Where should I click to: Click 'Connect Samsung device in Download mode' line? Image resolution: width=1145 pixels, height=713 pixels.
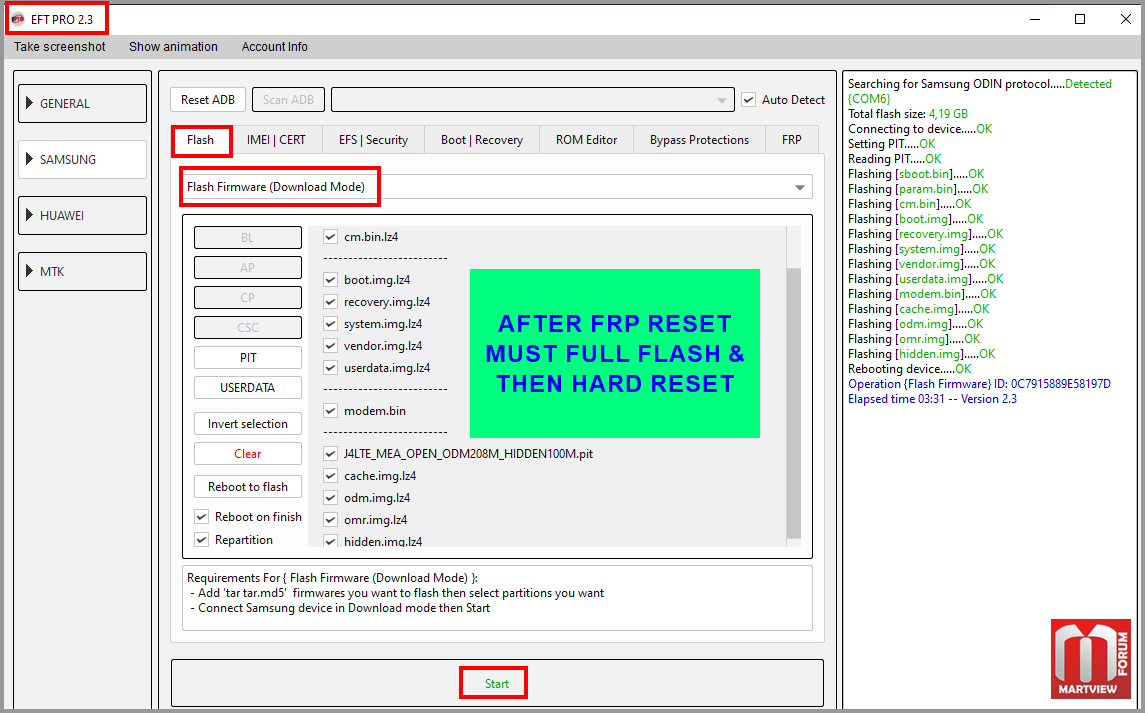[x=340, y=608]
